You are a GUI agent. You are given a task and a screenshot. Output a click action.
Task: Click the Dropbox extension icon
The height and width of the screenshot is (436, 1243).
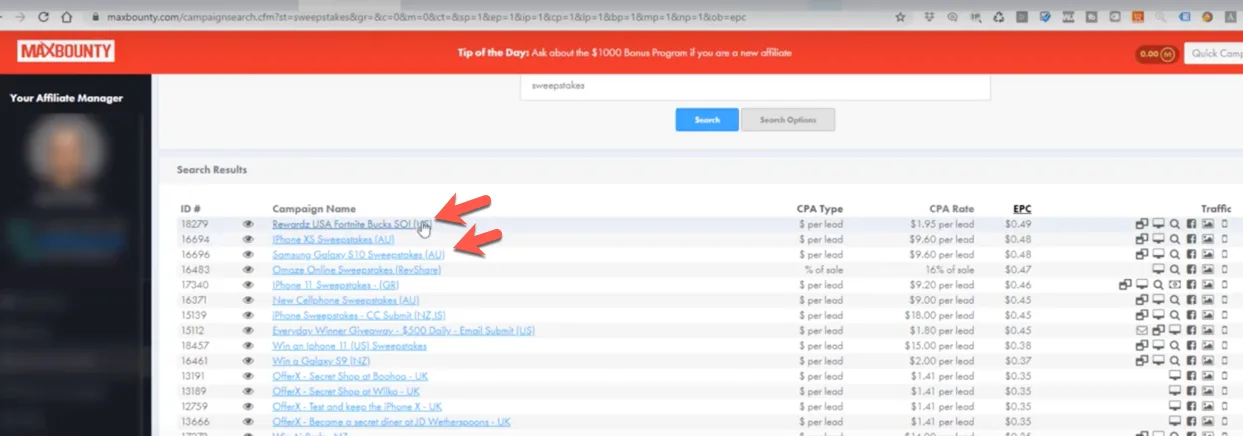[x=929, y=17]
